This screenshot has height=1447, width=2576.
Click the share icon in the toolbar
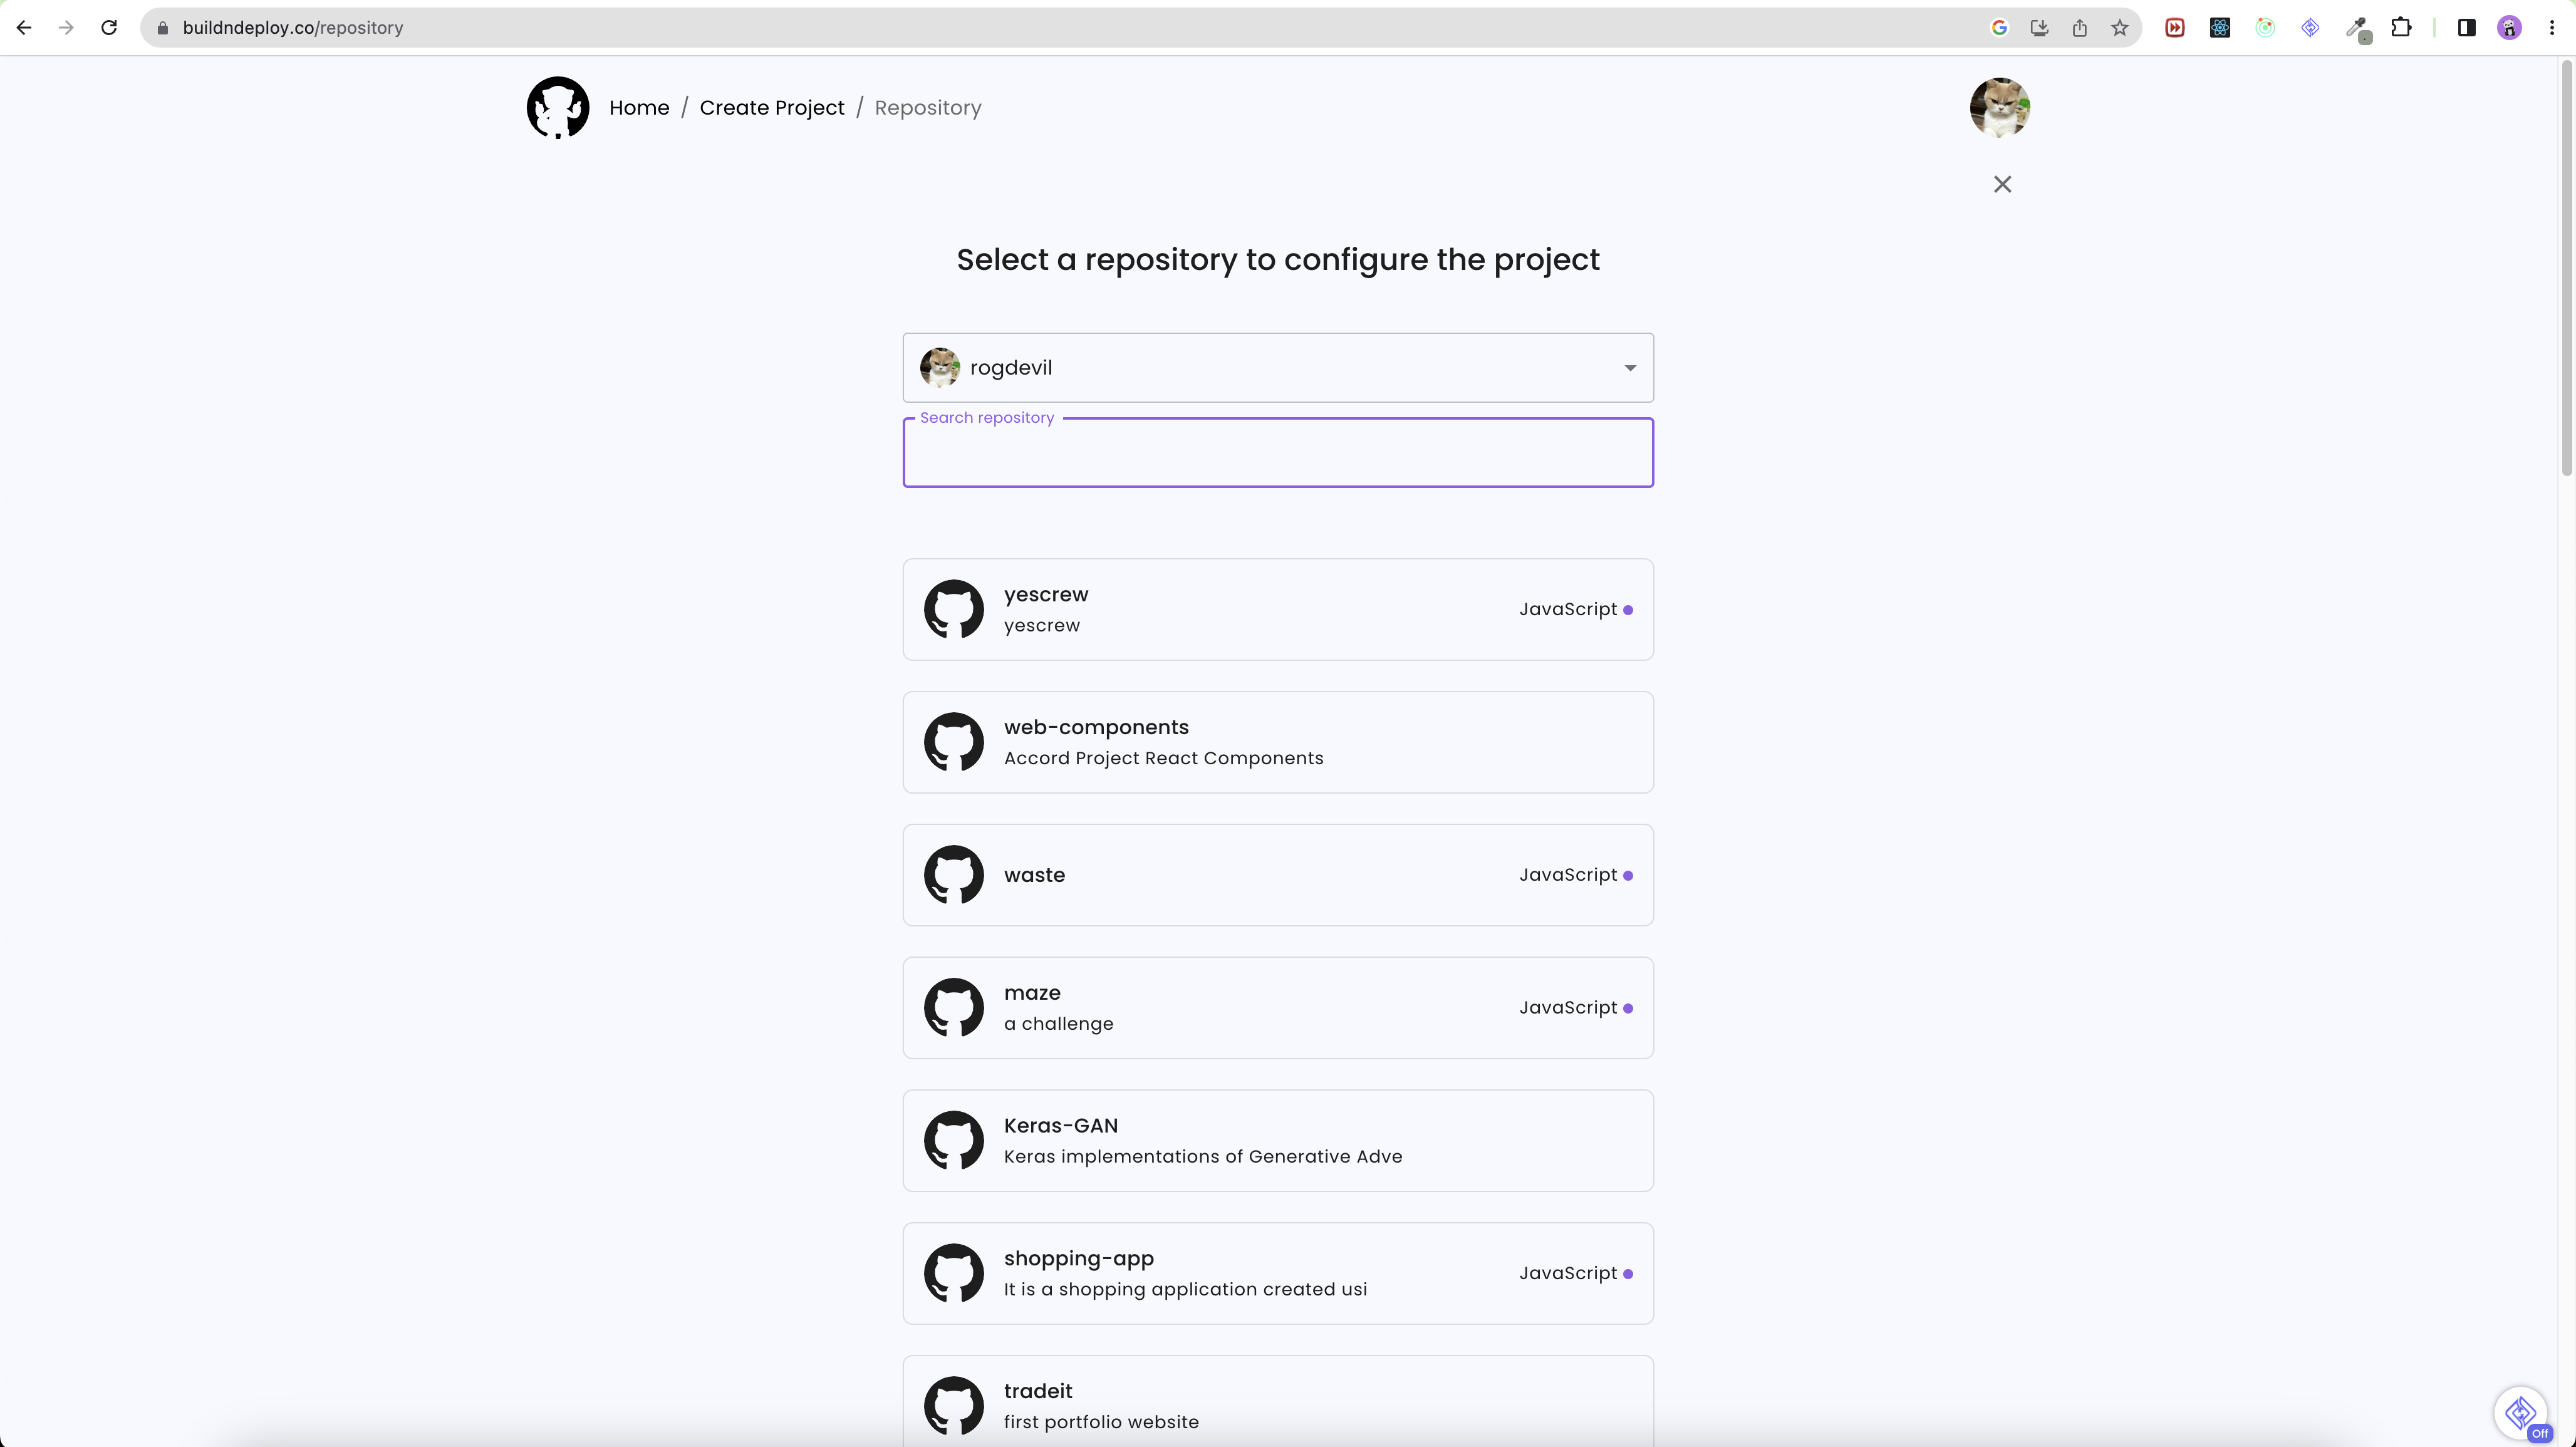tap(2080, 27)
